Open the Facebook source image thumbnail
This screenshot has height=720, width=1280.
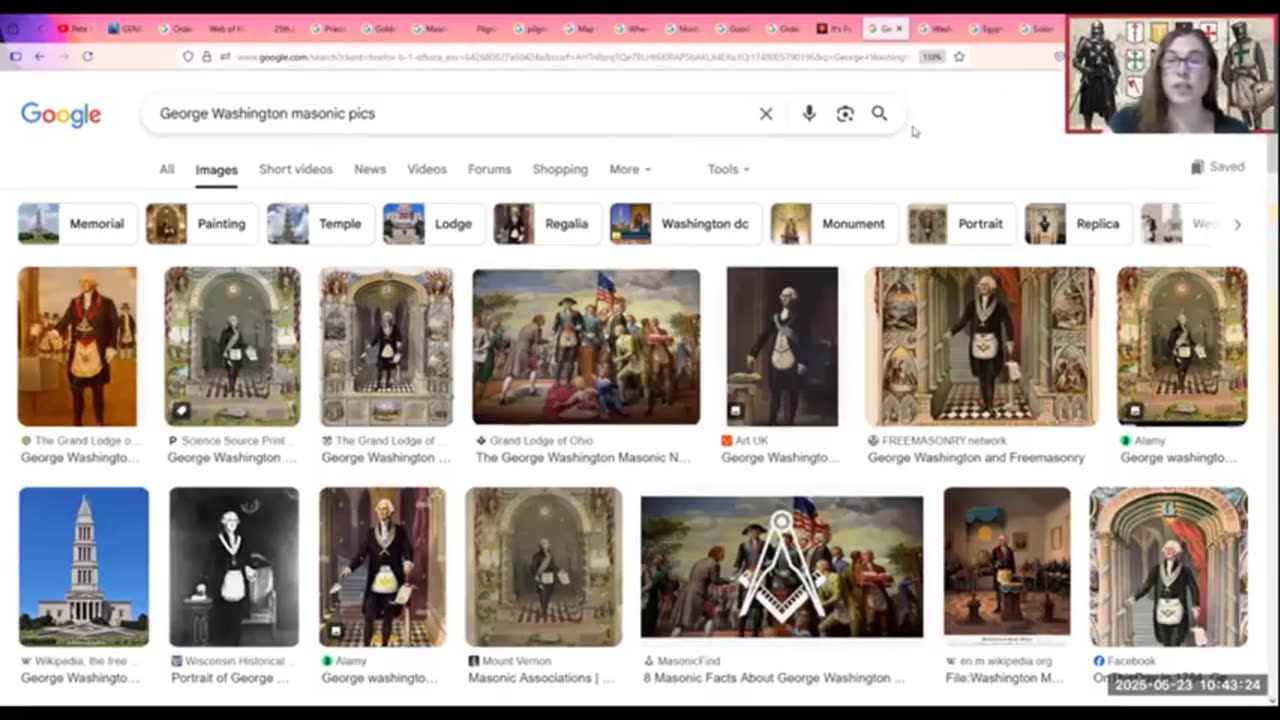[1169, 567]
